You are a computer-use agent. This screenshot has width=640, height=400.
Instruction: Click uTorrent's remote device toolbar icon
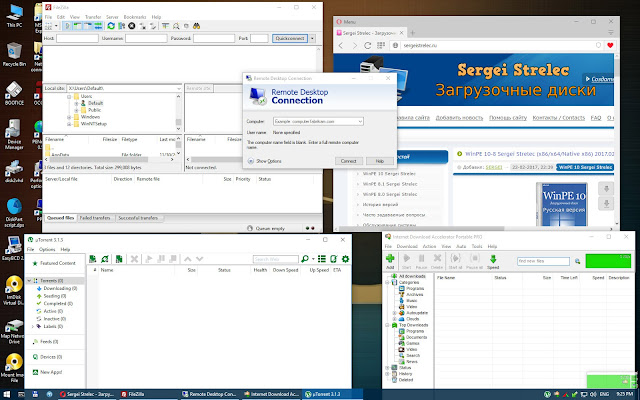[333, 259]
